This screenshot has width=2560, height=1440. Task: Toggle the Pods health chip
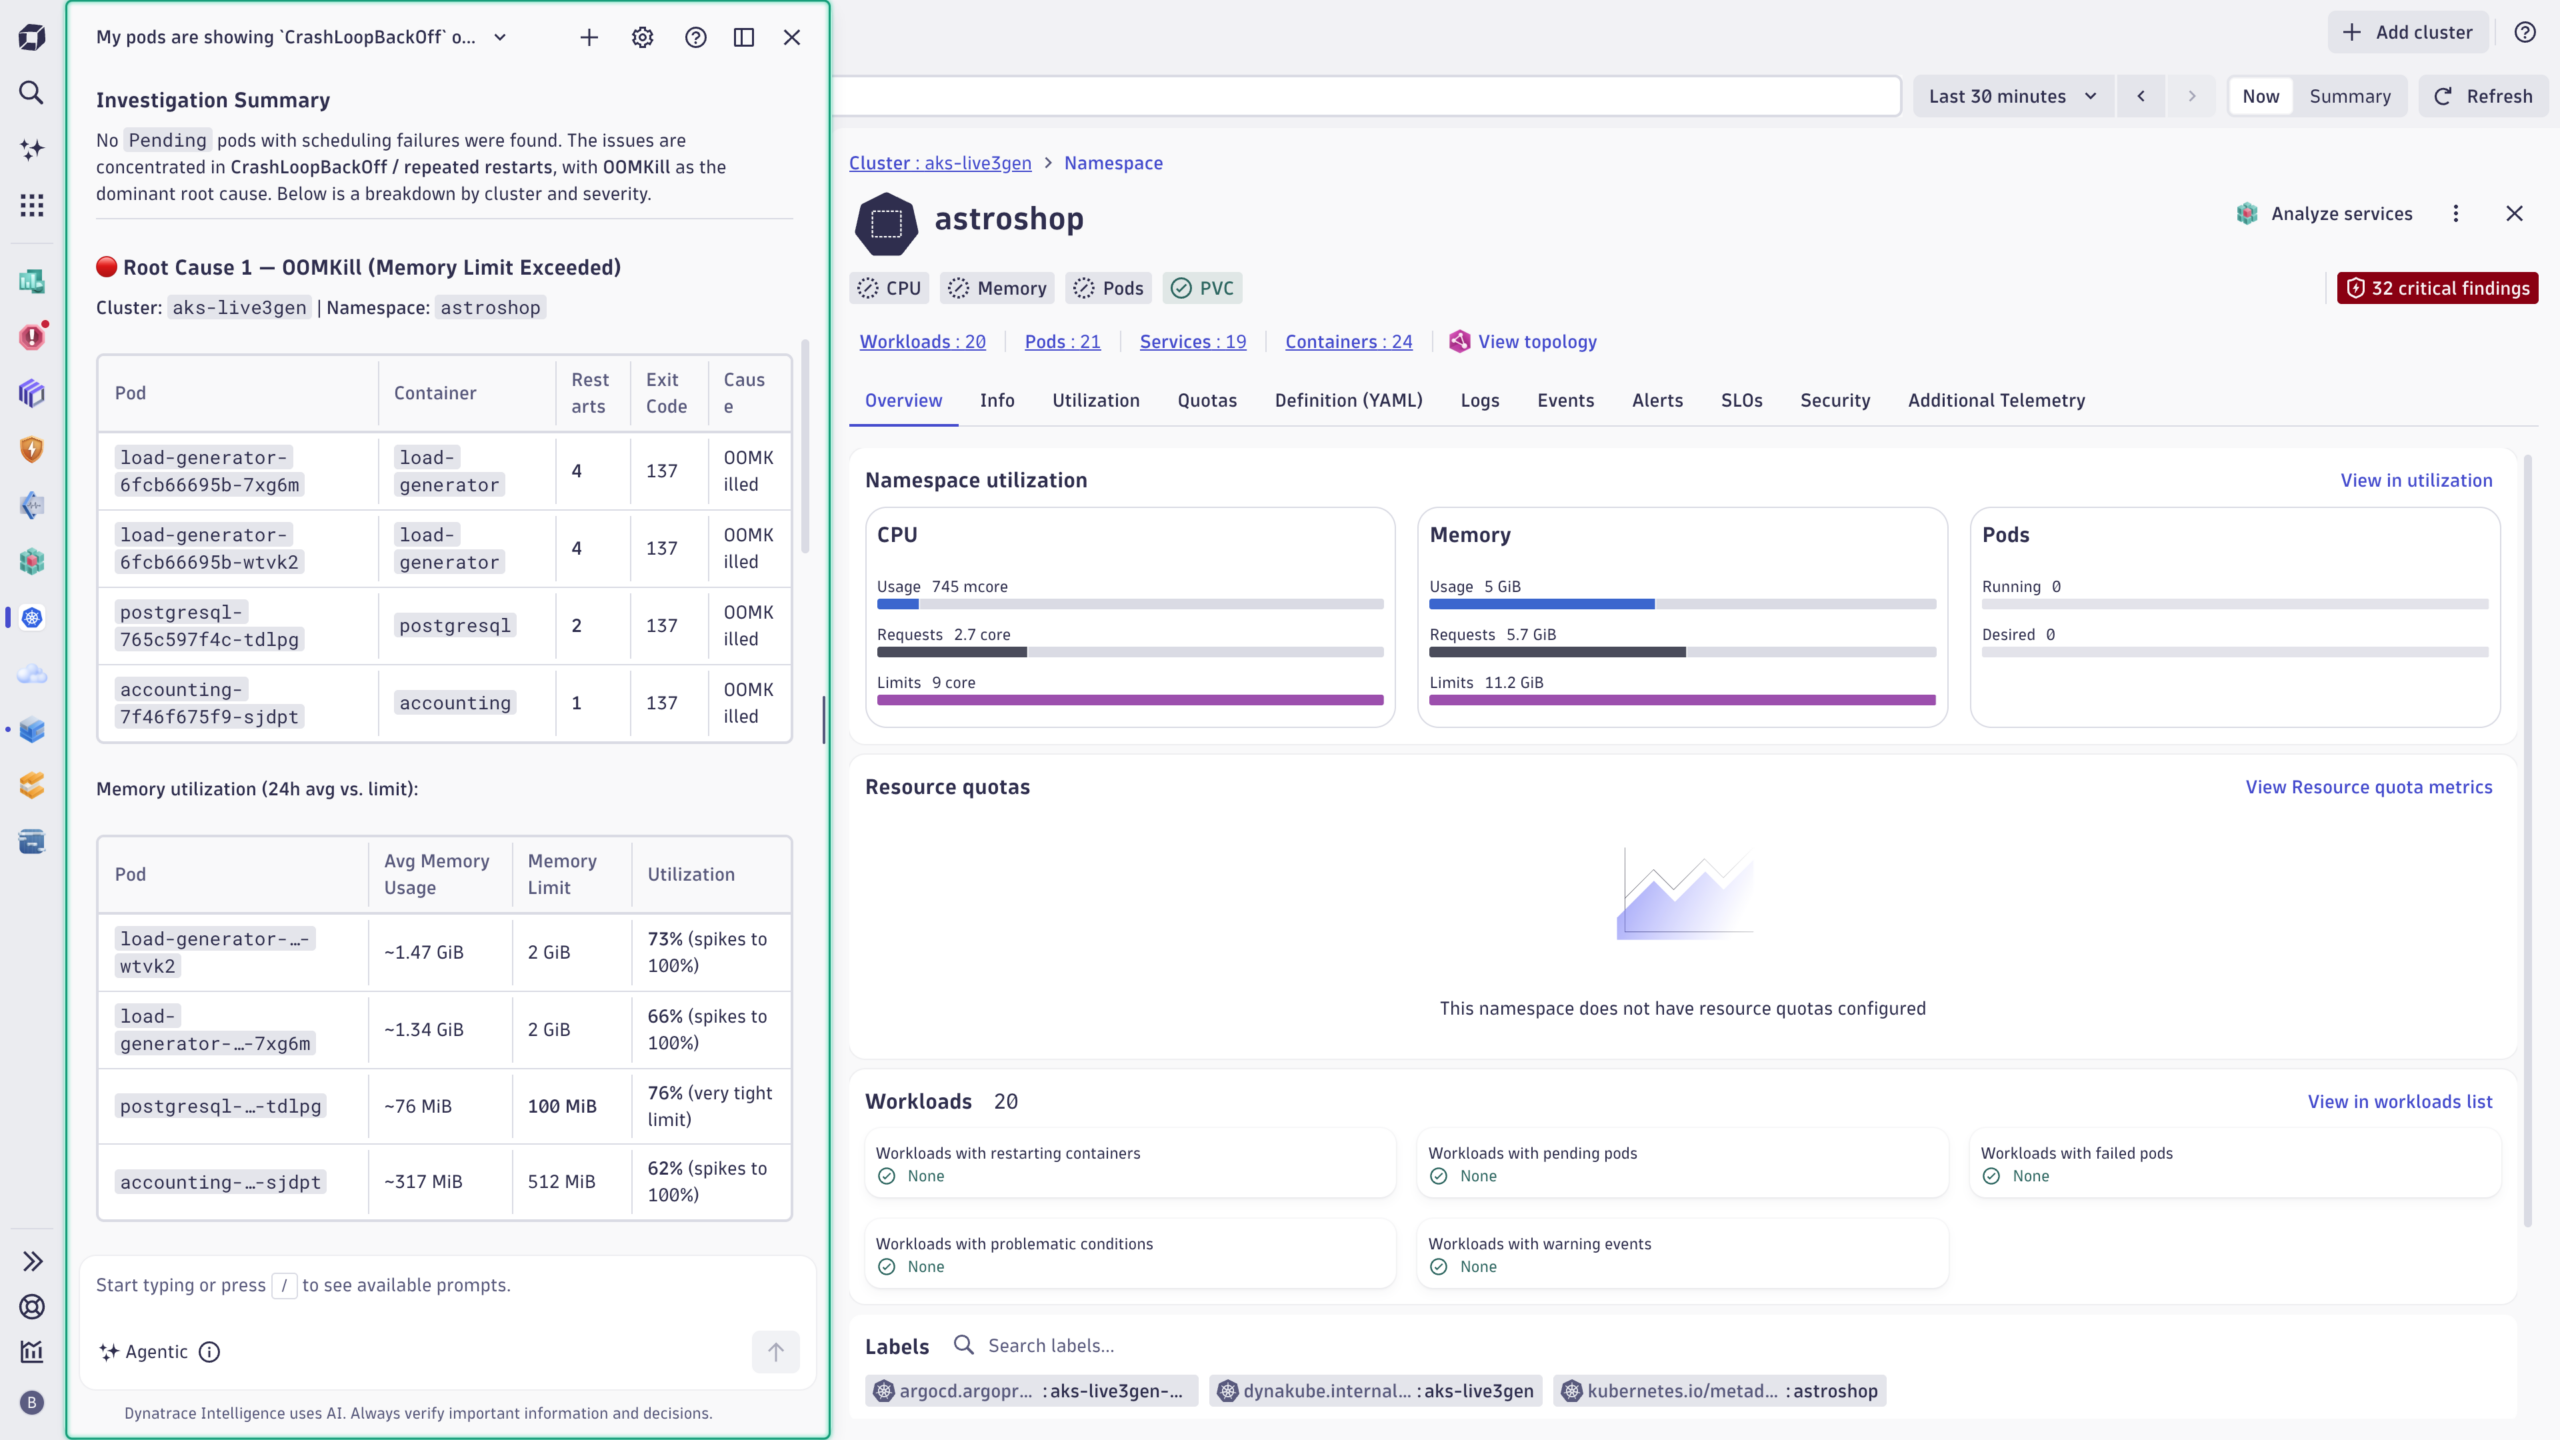point(1108,288)
